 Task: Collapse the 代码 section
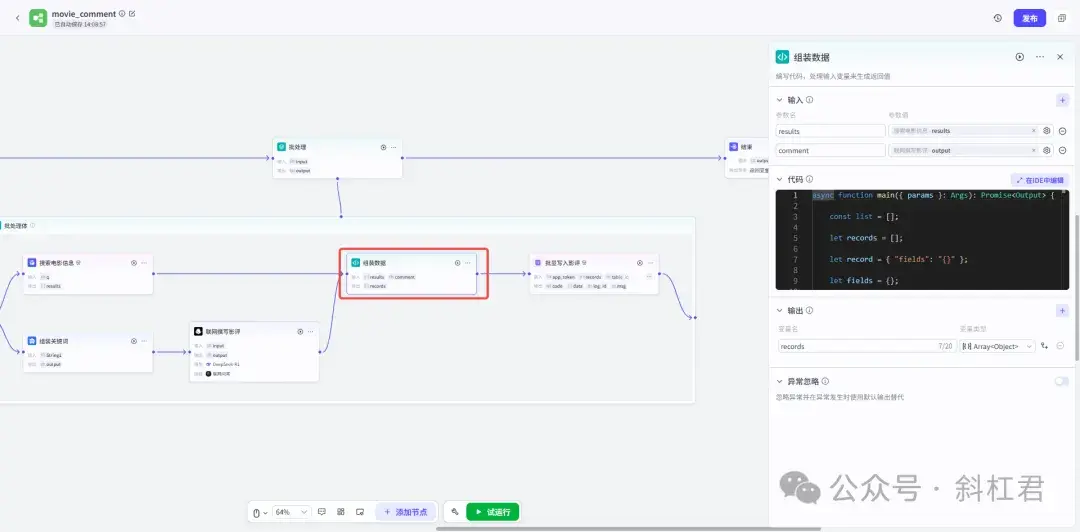coord(780,179)
